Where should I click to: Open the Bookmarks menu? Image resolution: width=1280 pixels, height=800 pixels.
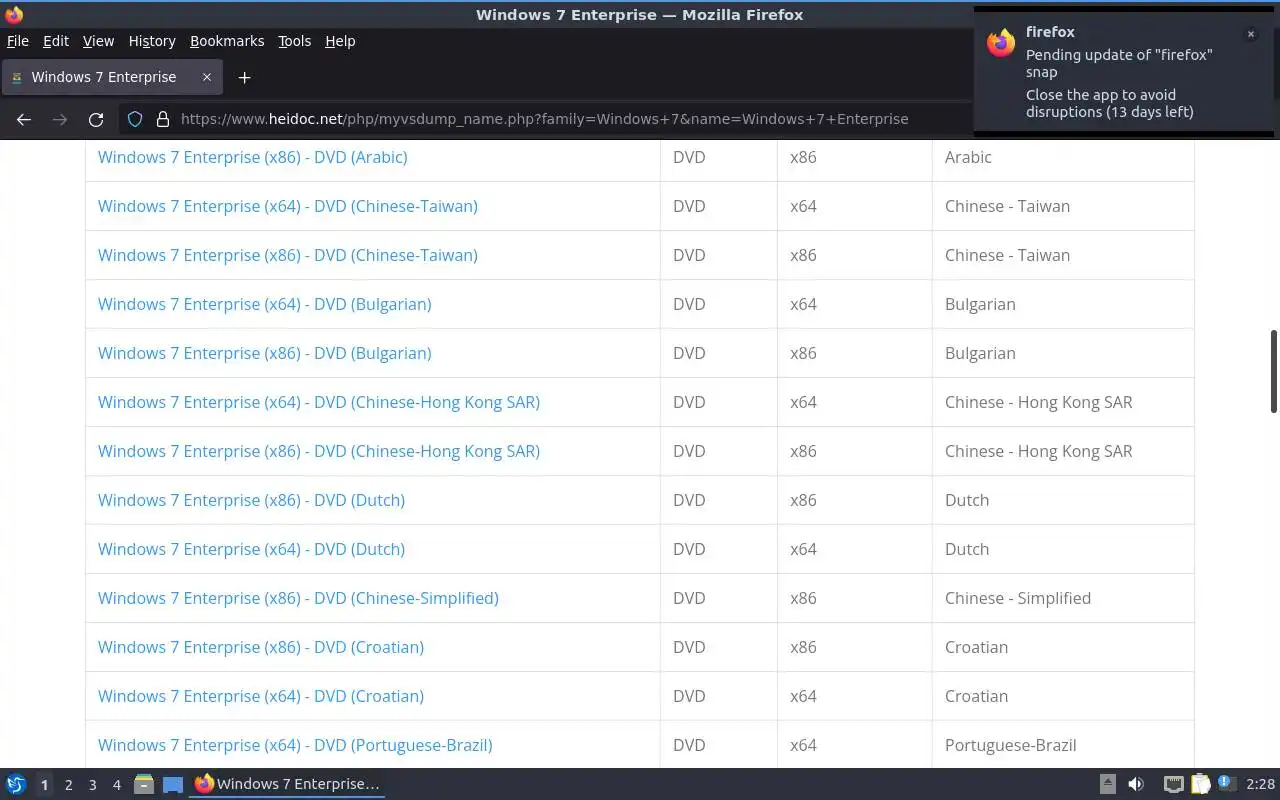coord(227,41)
